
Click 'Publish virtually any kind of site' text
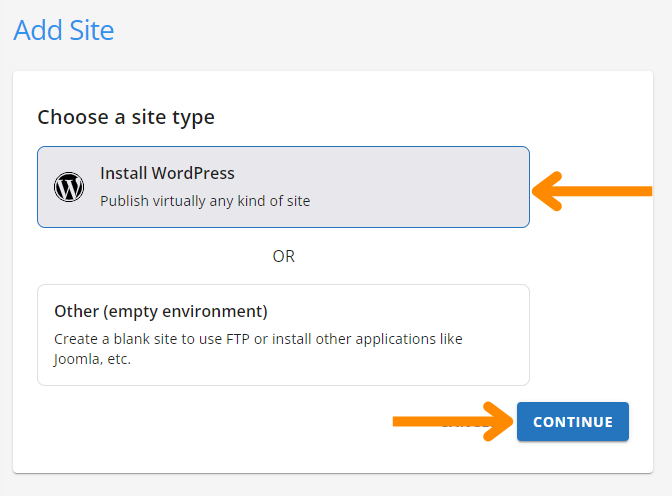pyautogui.click(x=205, y=201)
